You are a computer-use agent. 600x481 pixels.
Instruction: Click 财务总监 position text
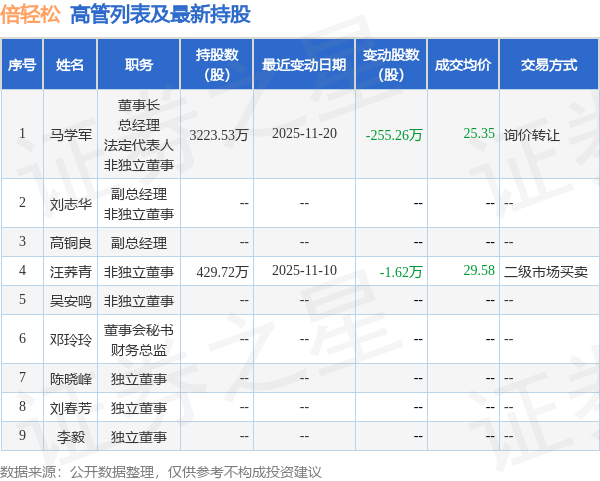[x=139, y=350]
